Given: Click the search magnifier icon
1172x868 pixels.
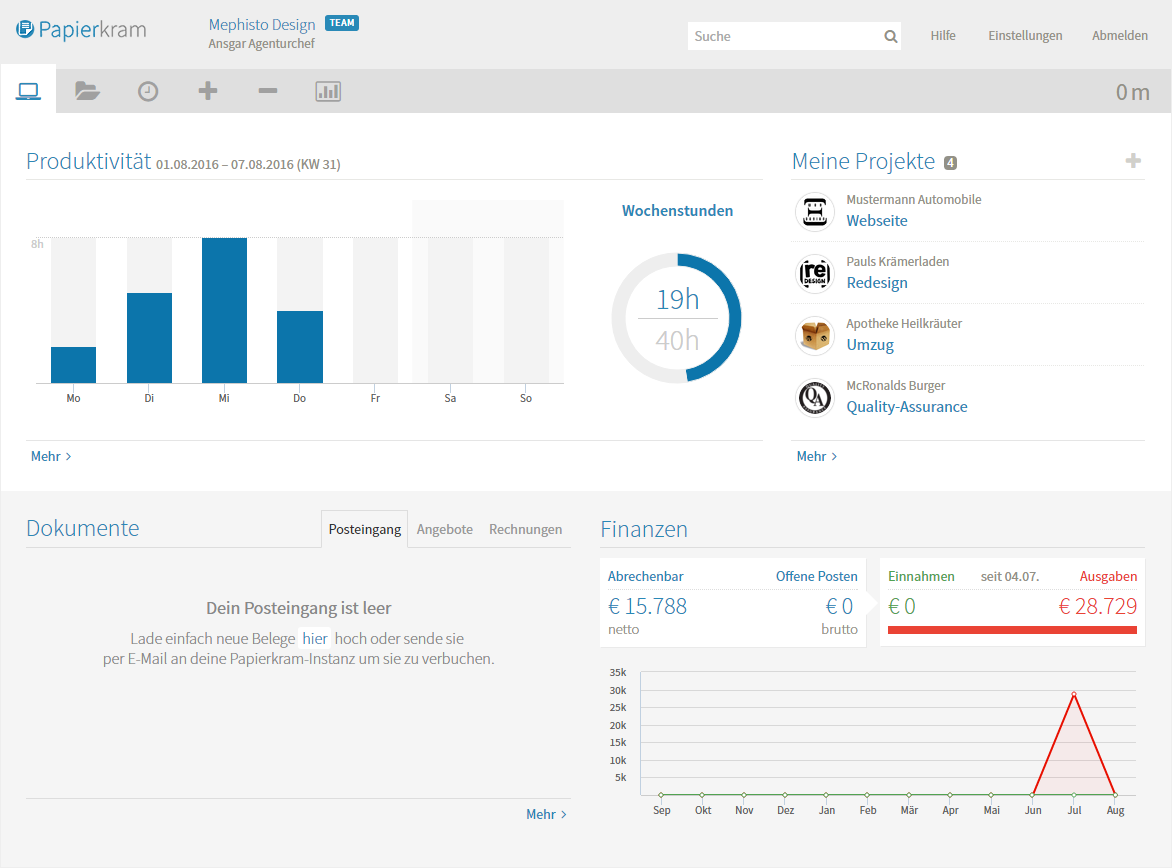Looking at the screenshot, I should [890, 36].
